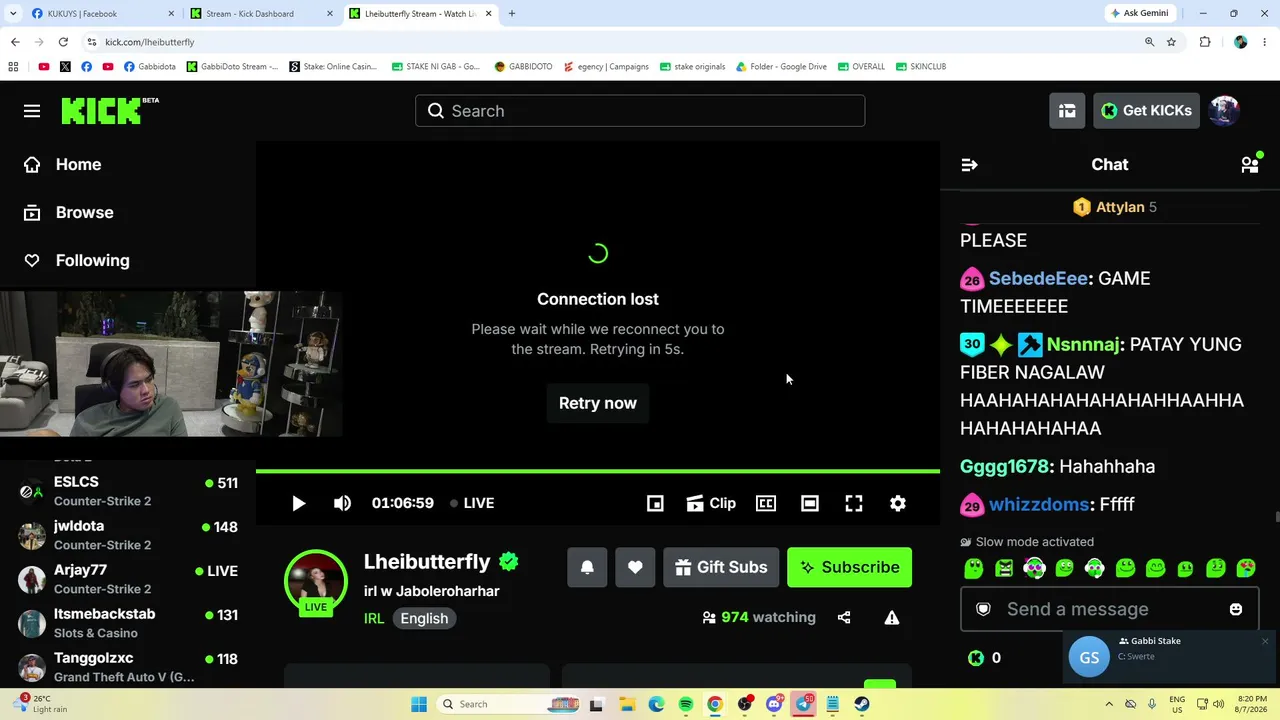Open the Kick hamburger sidebar menu
The height and width of the screenshot is (720, 1280).
click(32, 111)
